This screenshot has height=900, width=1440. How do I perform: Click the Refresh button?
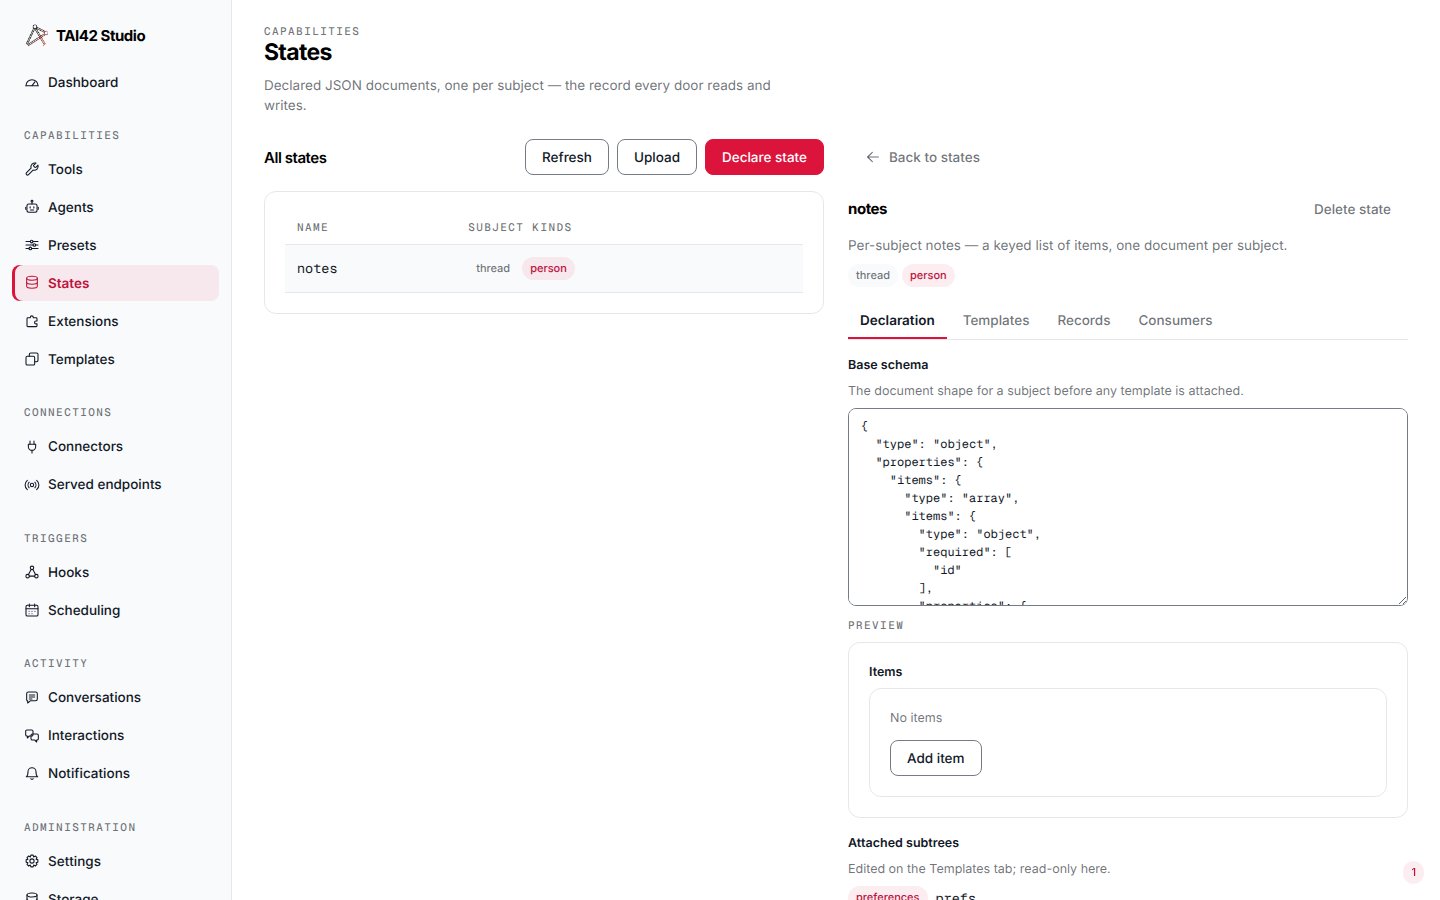[x=567, y=157]
